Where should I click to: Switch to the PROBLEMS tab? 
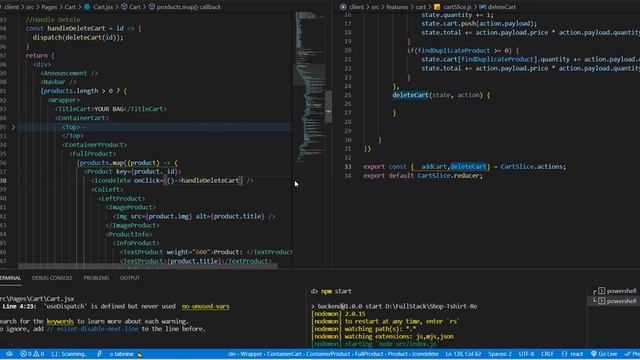coord(96,278)
